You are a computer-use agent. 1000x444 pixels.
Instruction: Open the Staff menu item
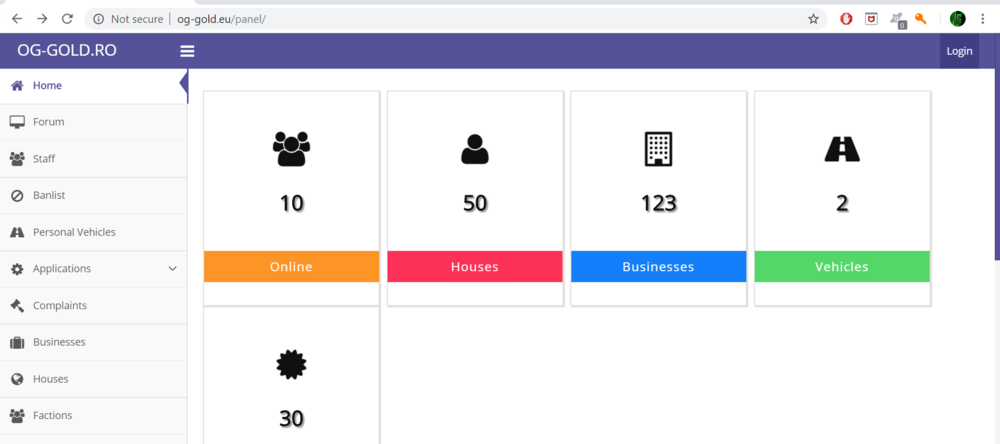point(94,159)
